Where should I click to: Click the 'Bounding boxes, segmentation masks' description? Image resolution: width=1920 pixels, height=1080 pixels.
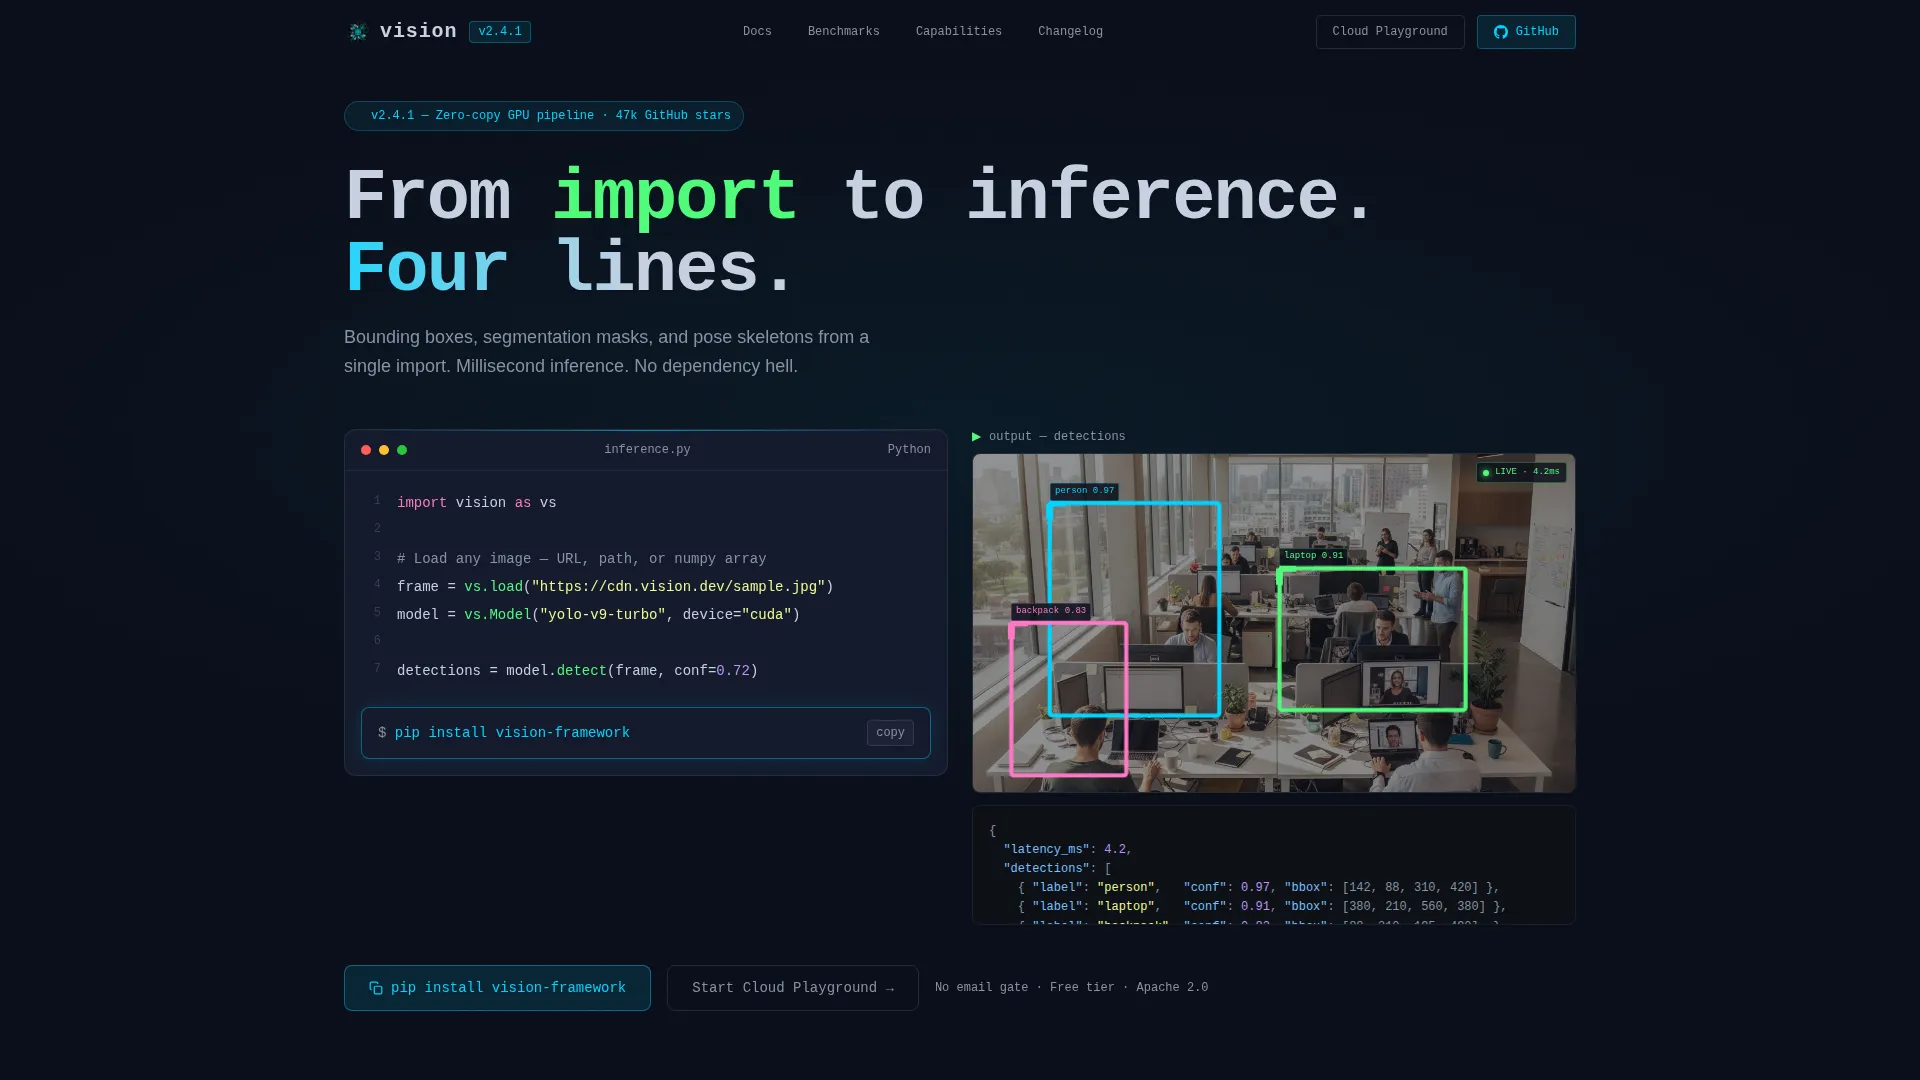point(606,352)
